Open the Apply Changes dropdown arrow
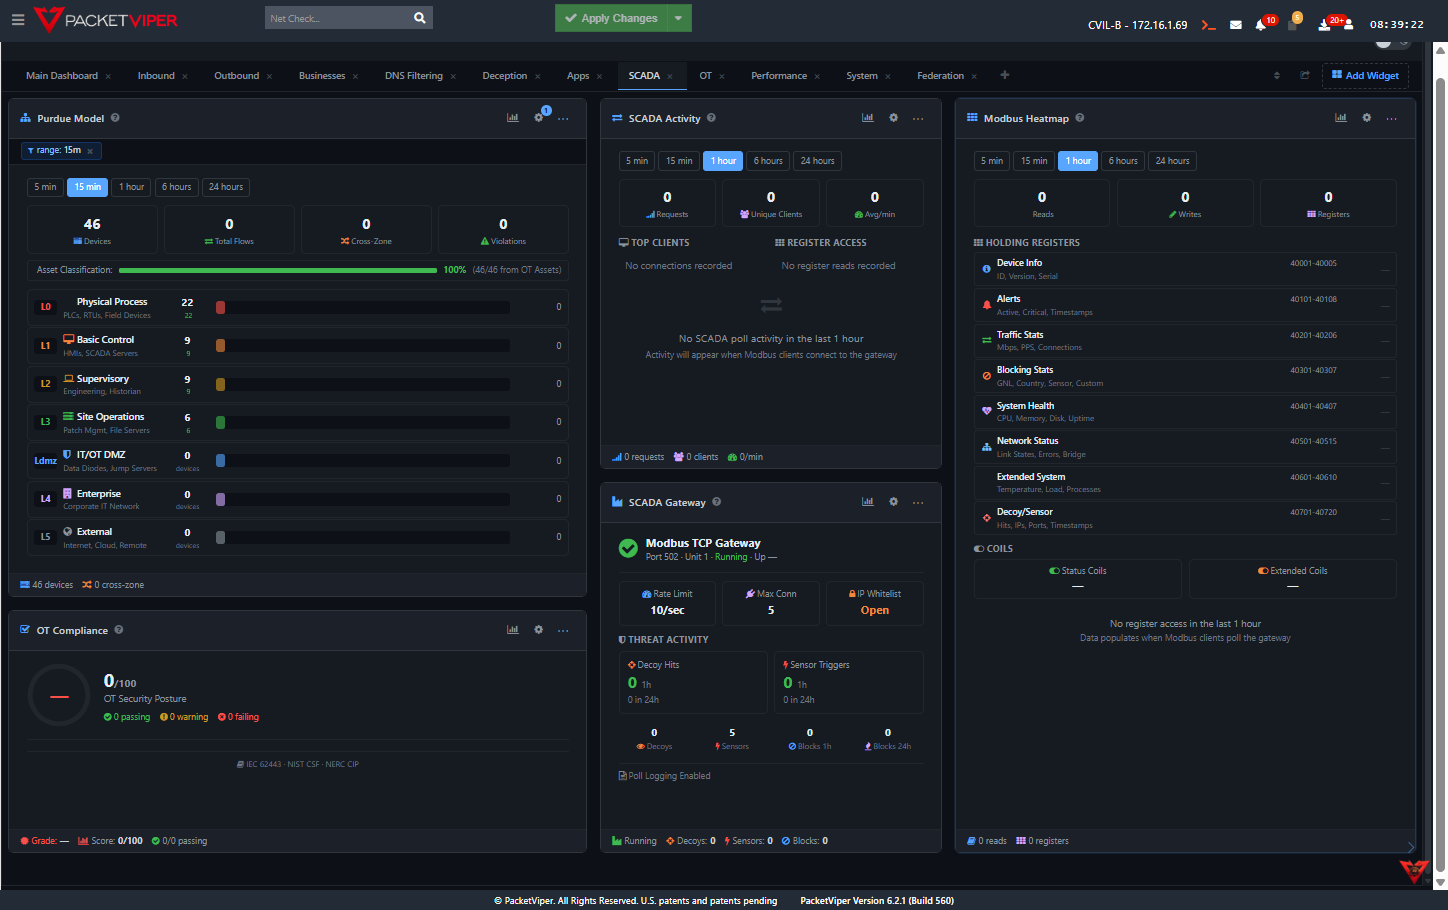 [679, 18]
